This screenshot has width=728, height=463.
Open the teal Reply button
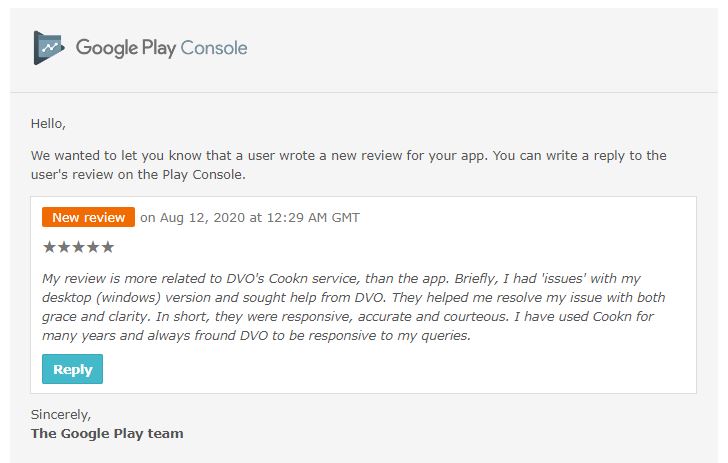tap(72, 369)
